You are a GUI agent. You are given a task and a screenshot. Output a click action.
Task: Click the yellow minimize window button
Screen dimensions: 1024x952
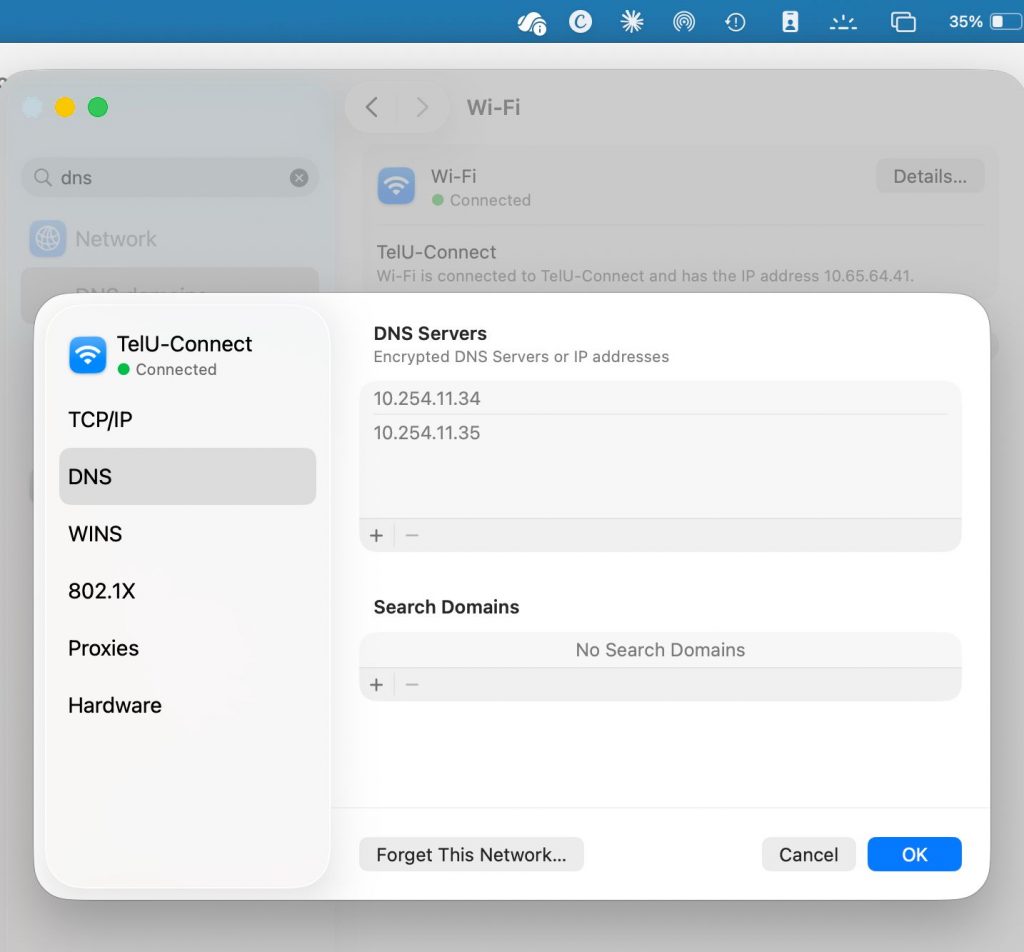65,107
